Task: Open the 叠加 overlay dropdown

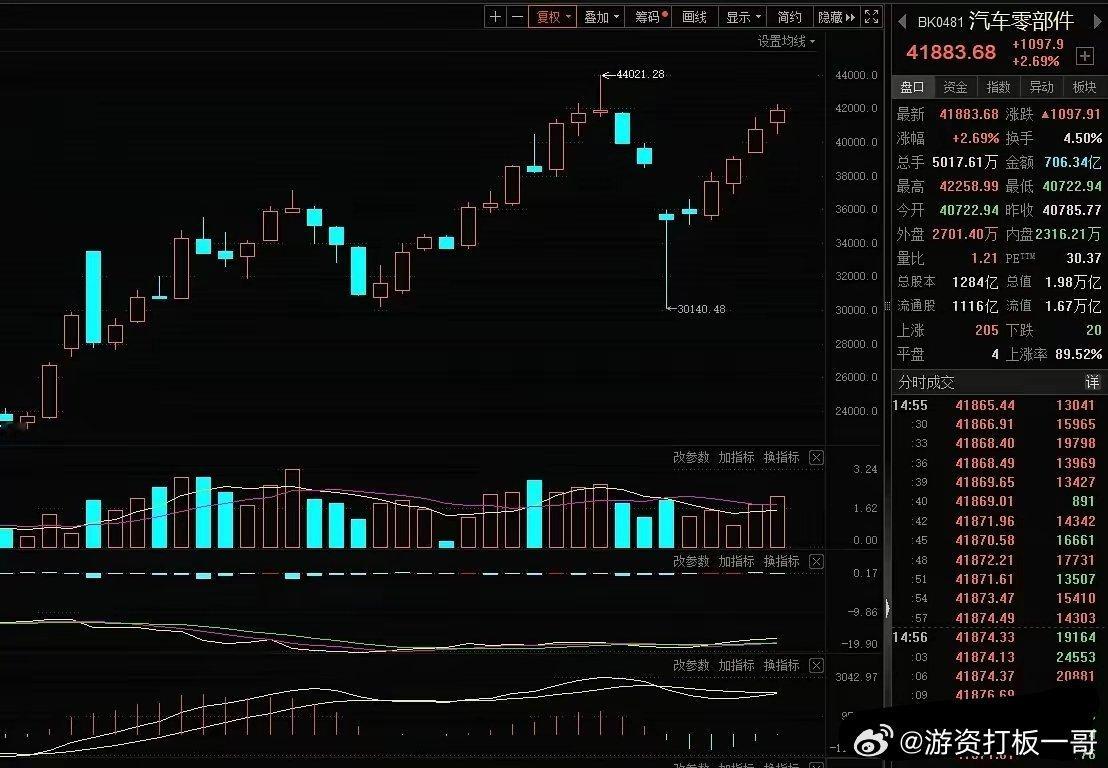Action: (x=601, y=17)
